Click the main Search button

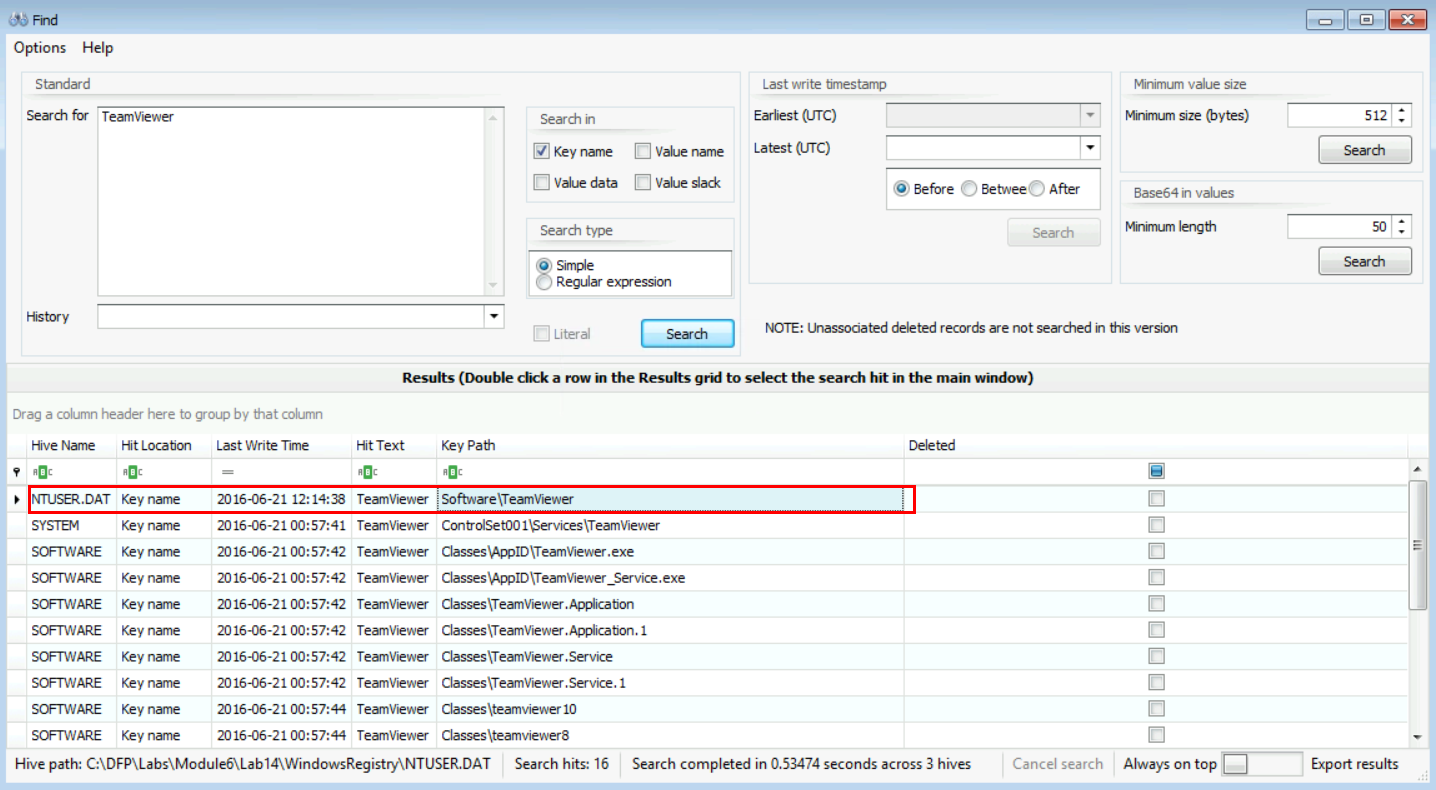tap(687, 334)
